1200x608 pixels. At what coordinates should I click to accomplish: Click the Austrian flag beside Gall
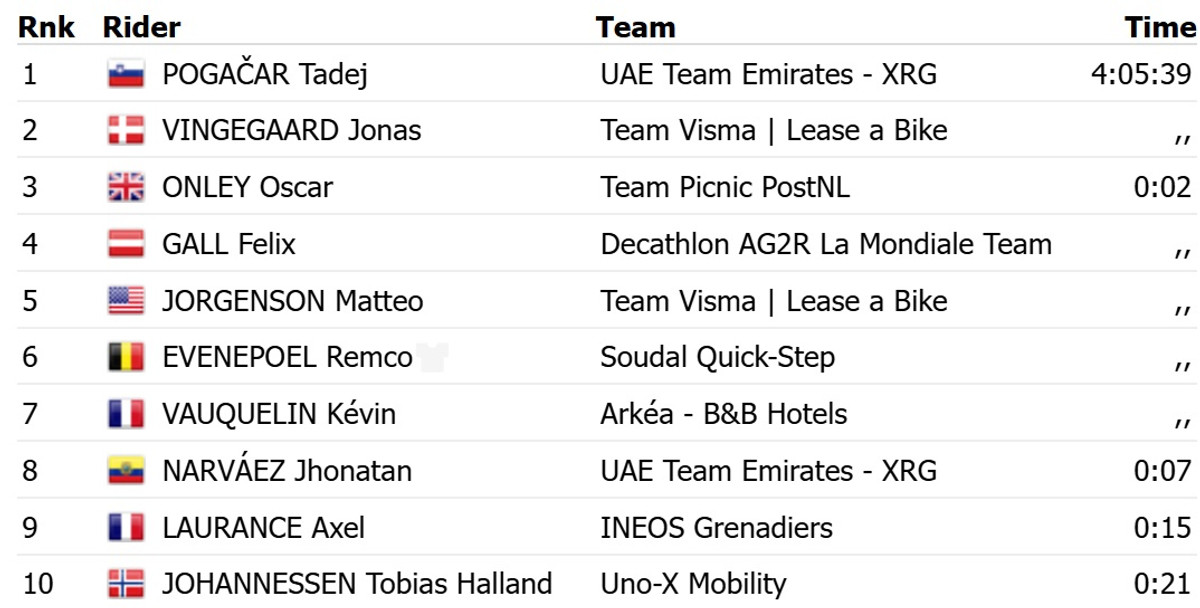pyautogui.click(x=126, y=244)
